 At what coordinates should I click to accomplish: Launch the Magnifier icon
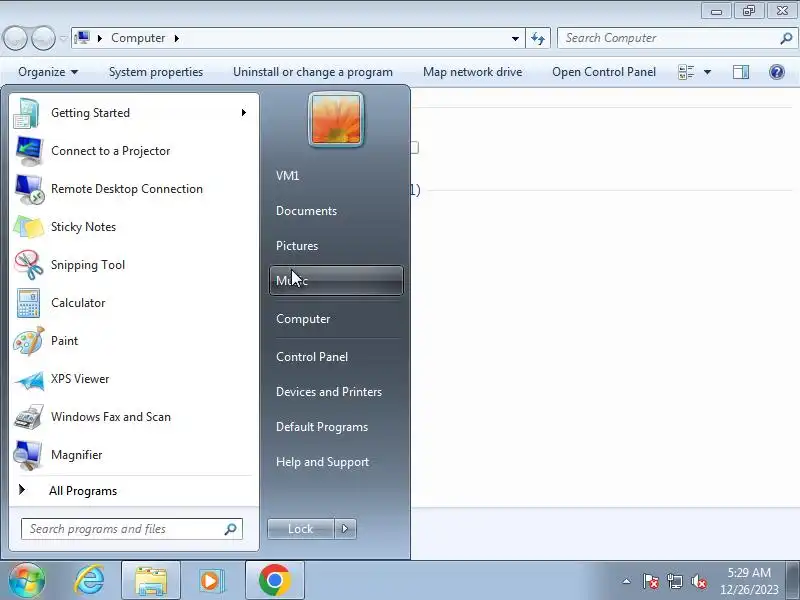pyautogui.click(x=28, y=455)
